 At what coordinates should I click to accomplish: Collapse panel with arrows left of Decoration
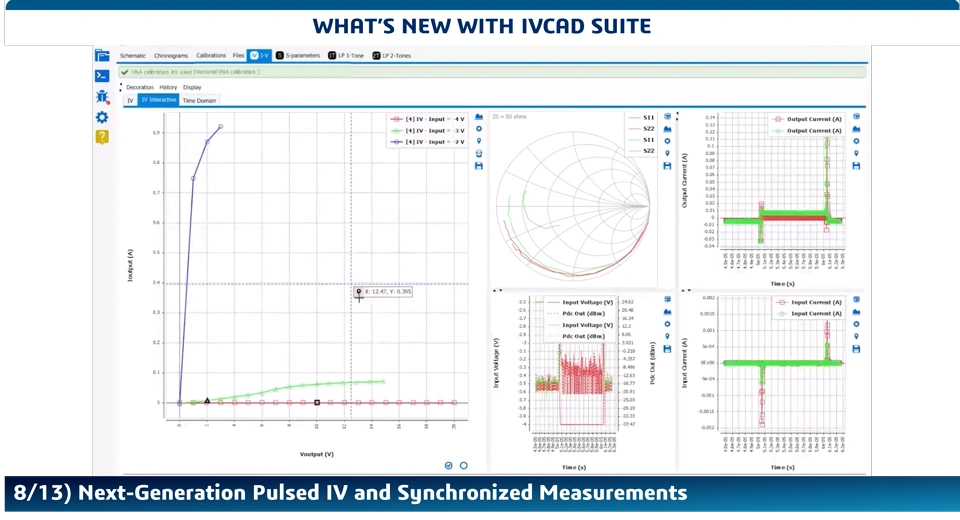(x=121, y=88)
